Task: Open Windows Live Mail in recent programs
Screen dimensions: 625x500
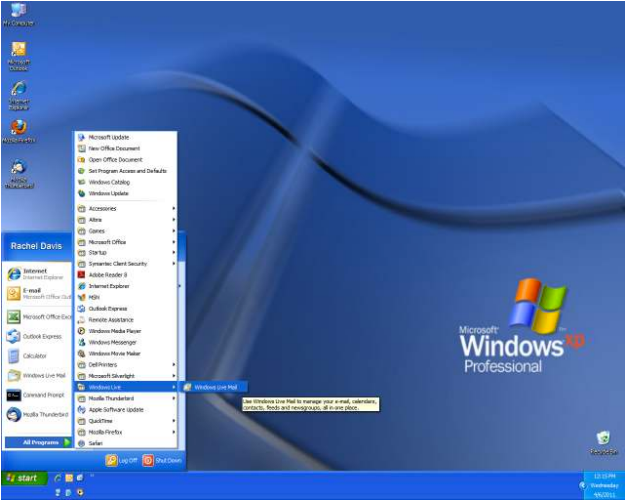Action: 37,375
